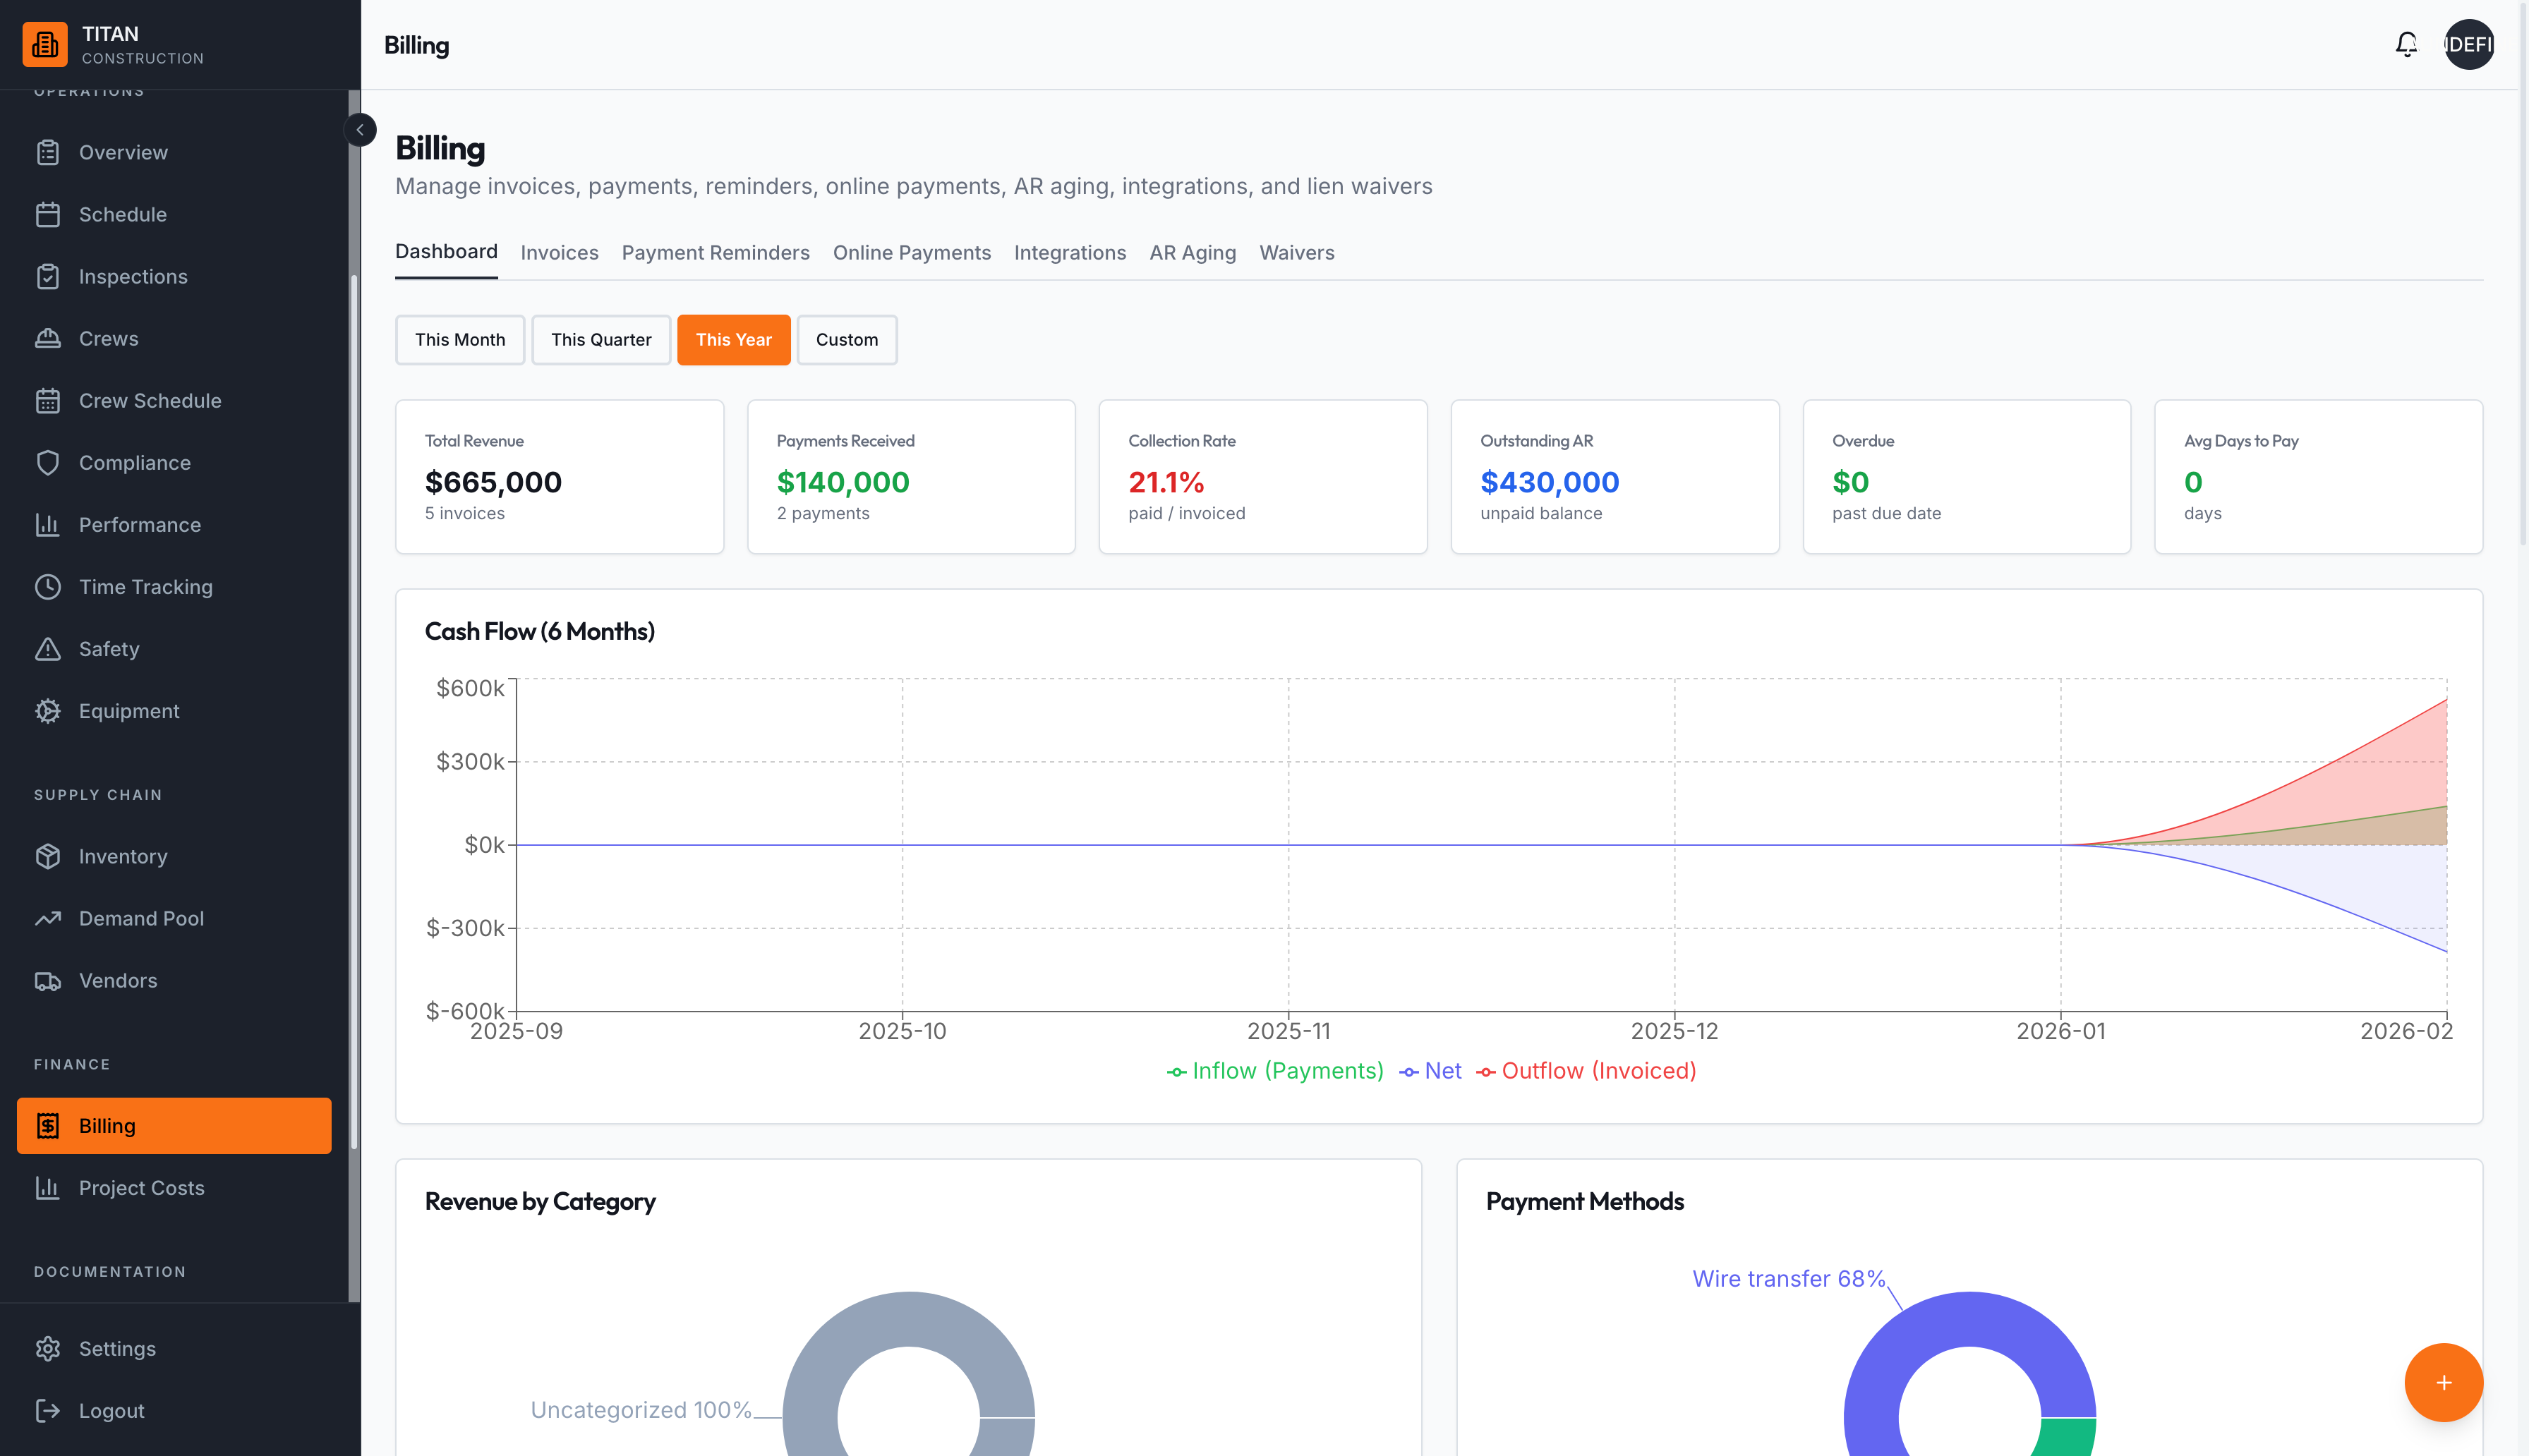This screenshot has height=1456, width=2529.
Task: Choose Custom date range
Action: (846, 340)
